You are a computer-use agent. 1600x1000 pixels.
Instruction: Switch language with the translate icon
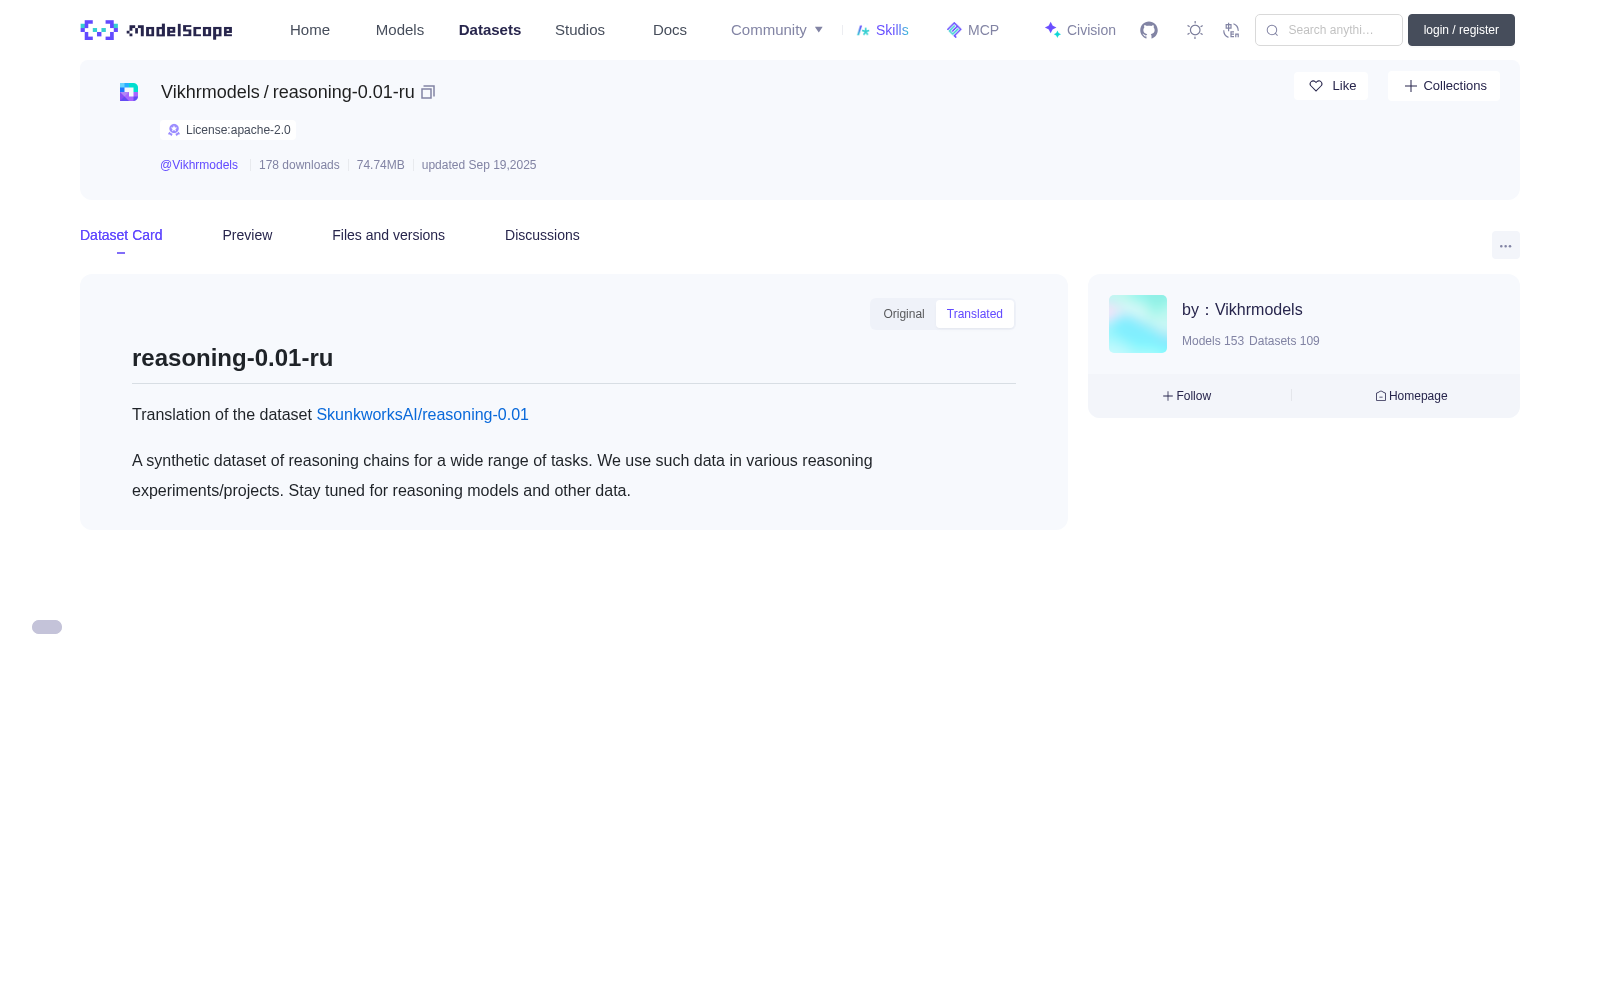click(x=1231, y=30)
